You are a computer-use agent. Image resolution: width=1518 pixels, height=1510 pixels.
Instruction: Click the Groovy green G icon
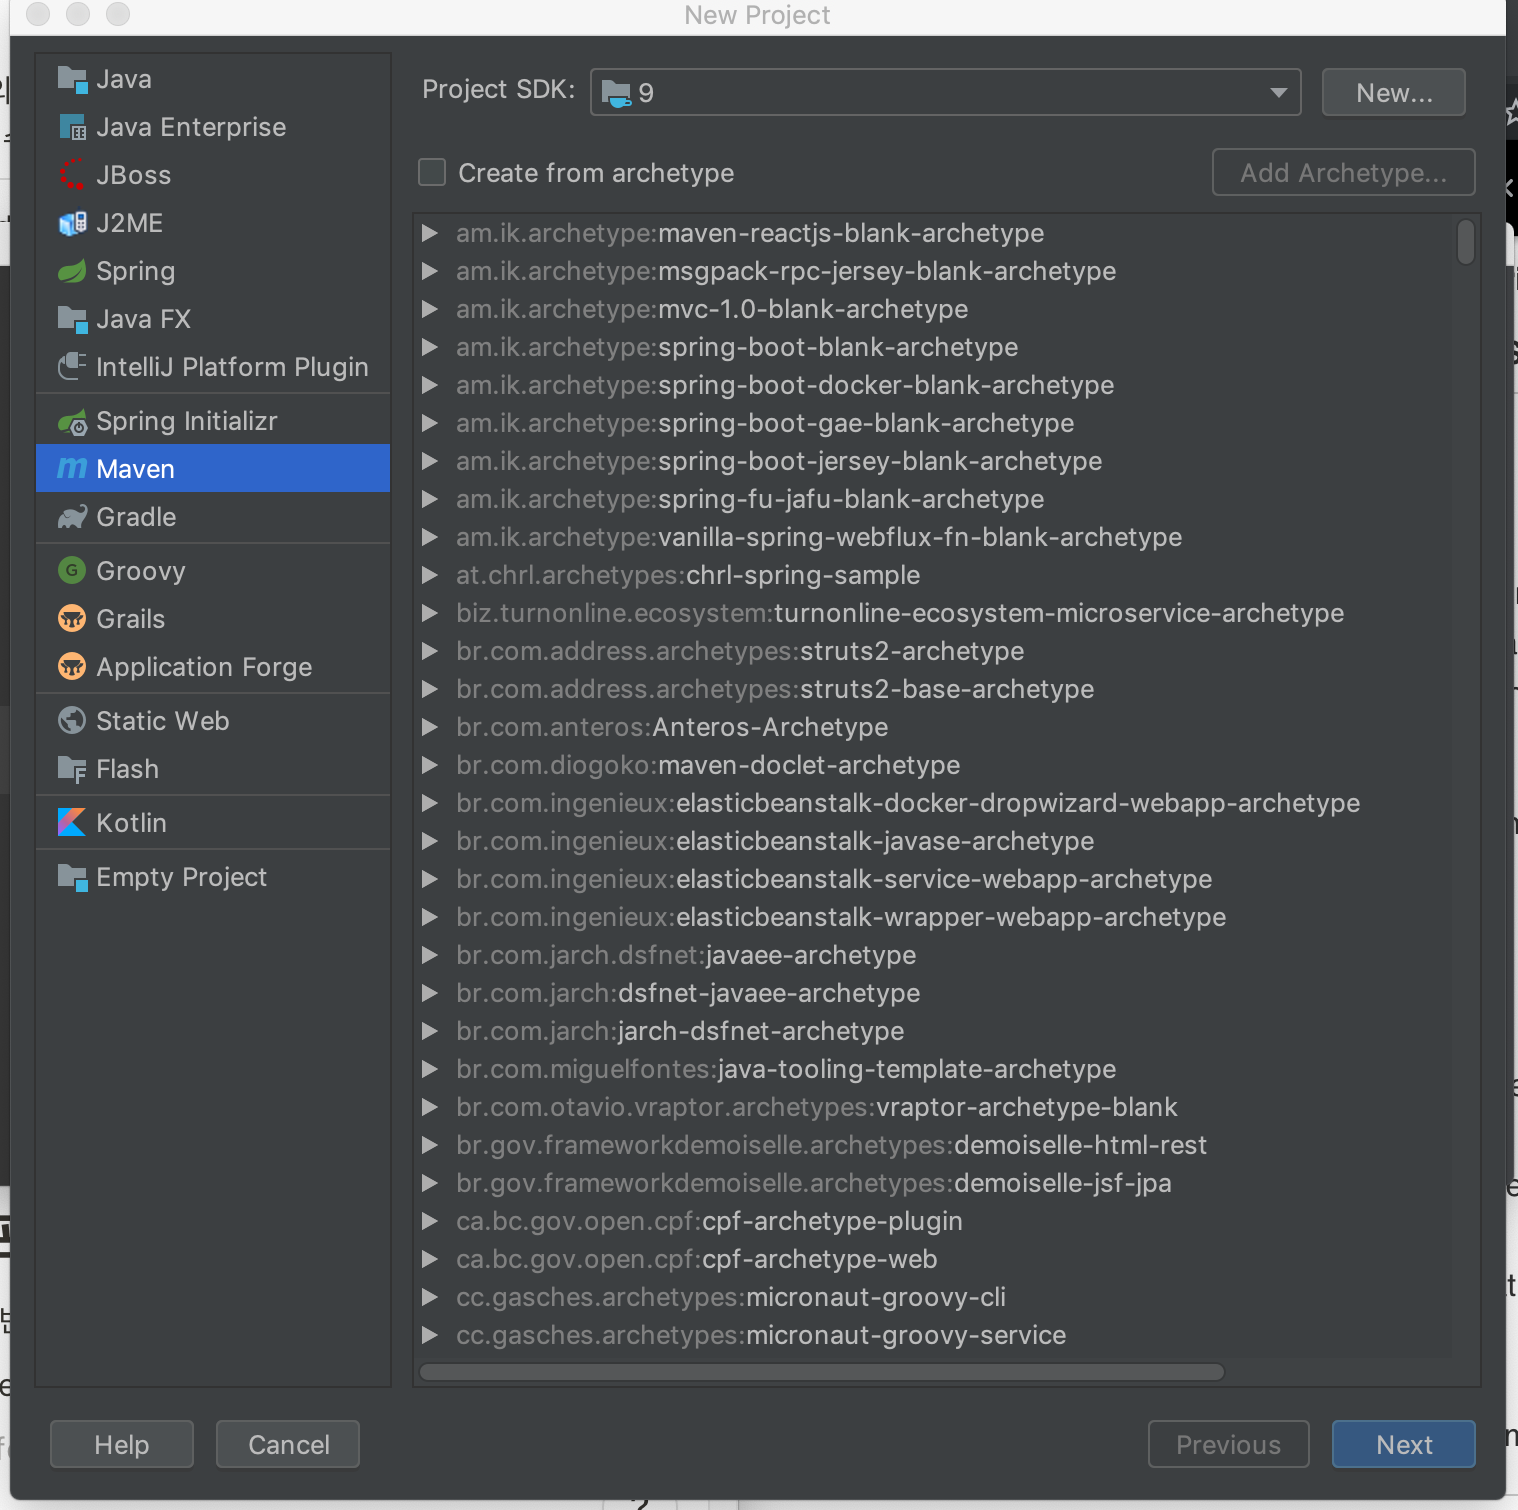(72, 570)
